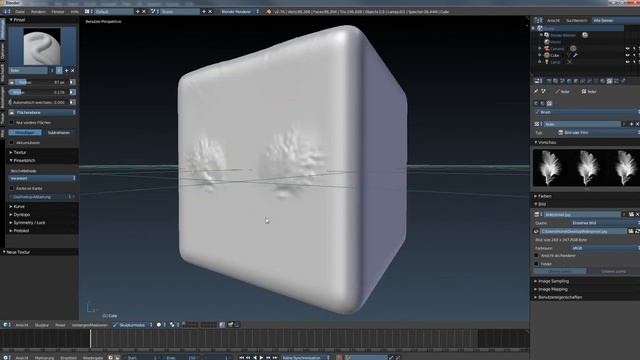
Task: Click the timeline editor type icon
Action: (6, 358)
